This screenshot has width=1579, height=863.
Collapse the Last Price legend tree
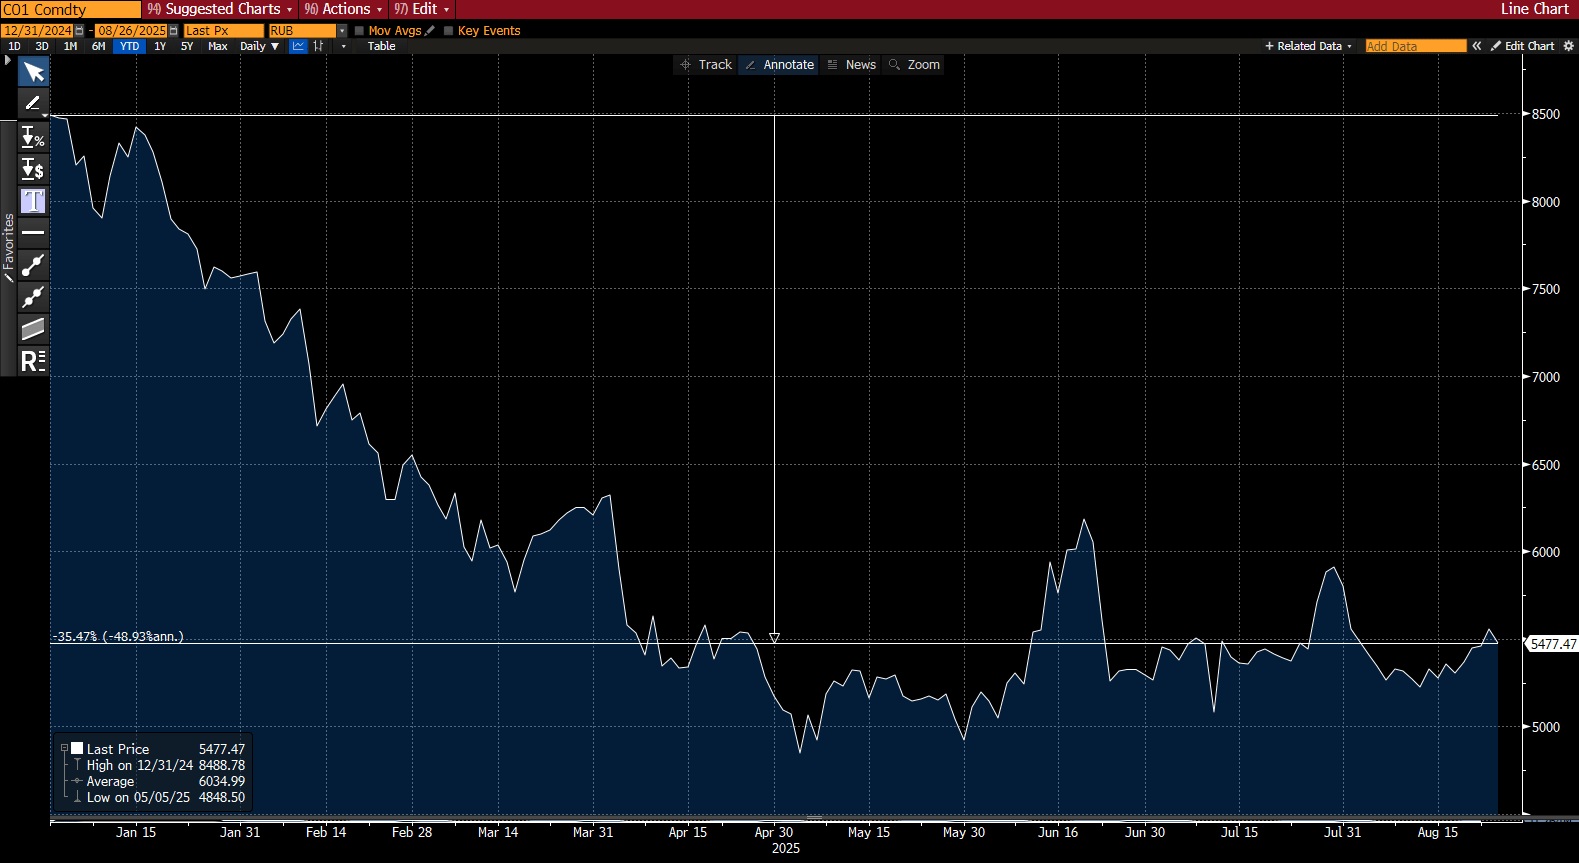[65, 749]
